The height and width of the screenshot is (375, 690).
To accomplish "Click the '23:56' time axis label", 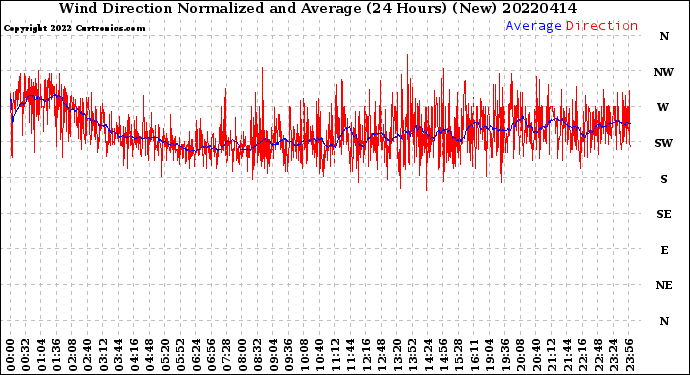I will tap(628, 355).
